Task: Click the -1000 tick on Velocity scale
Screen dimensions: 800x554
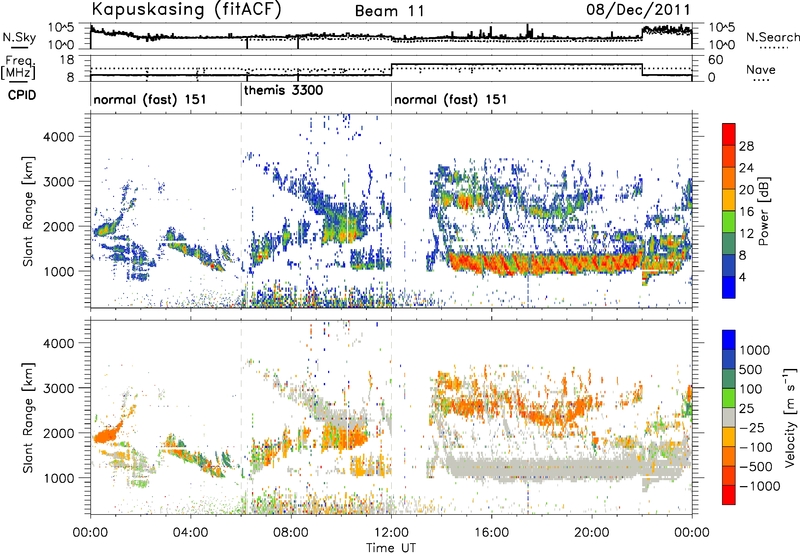Action: pos(759,486)
